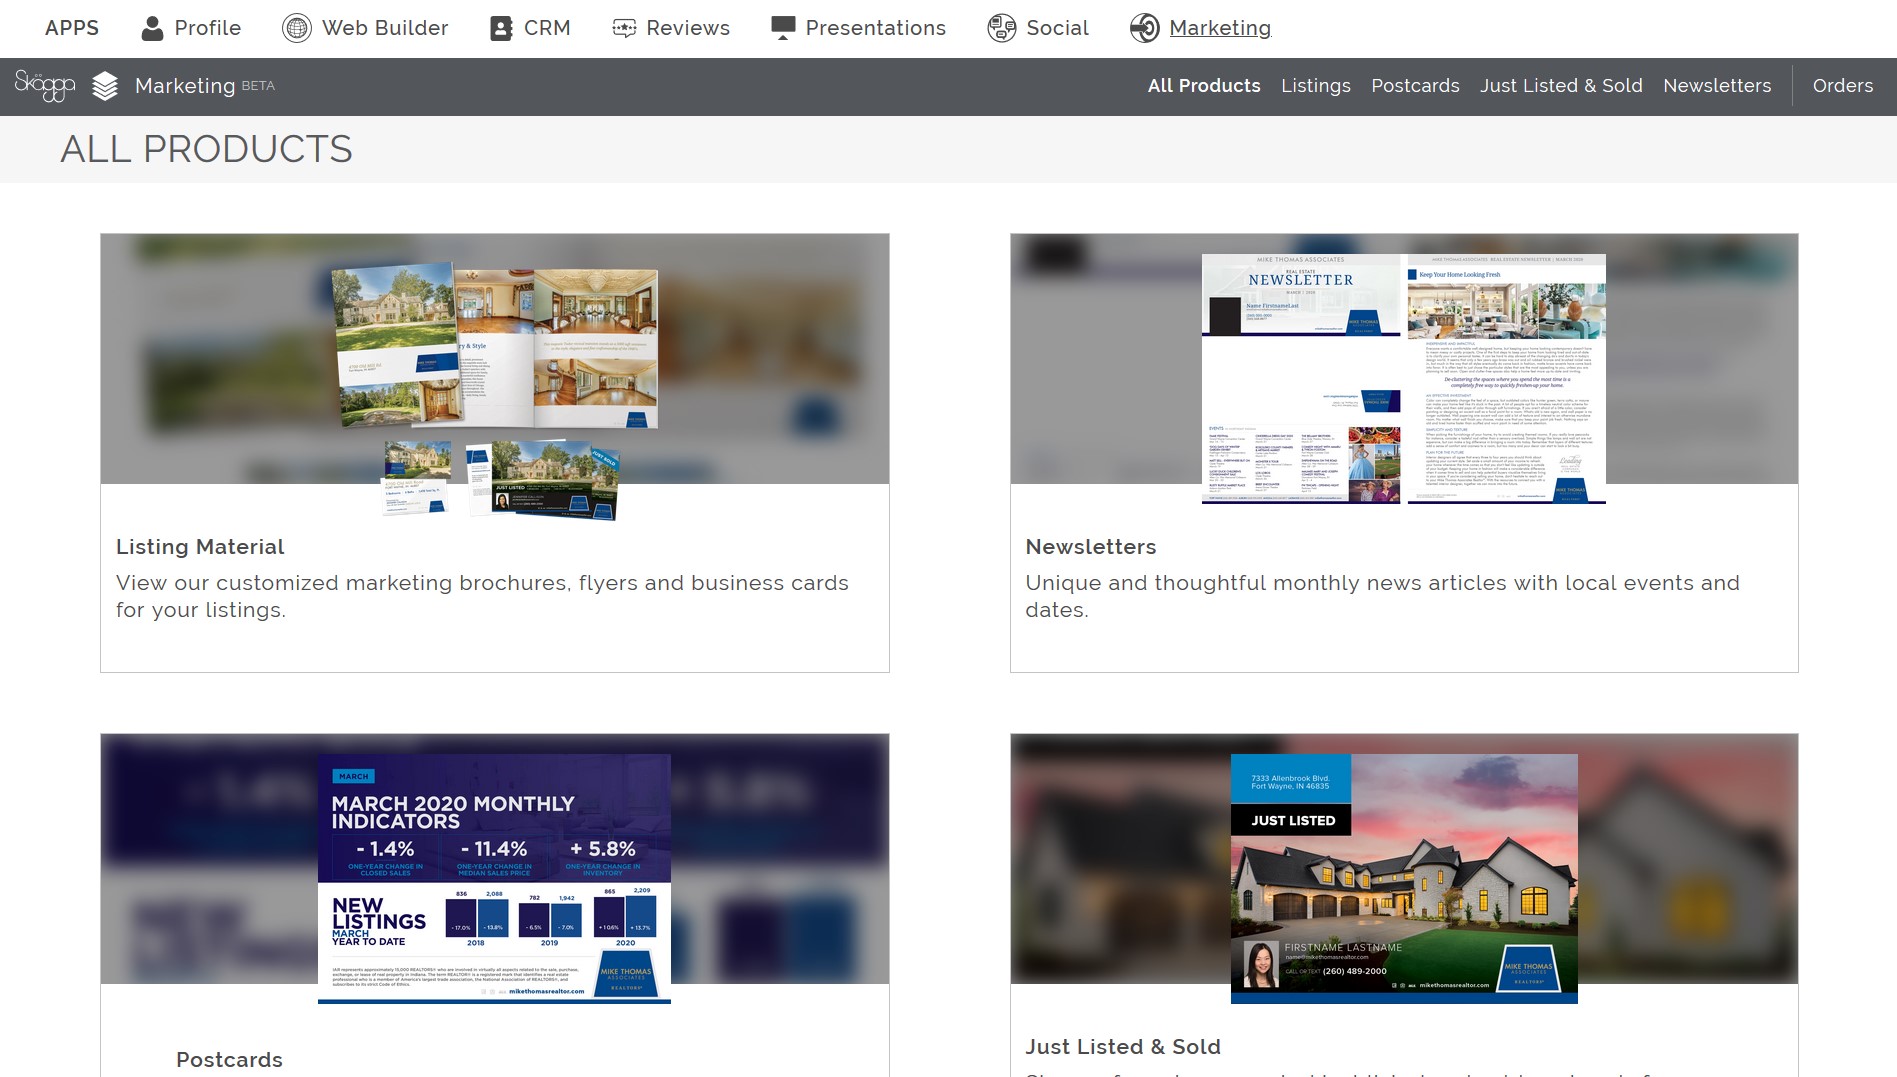Viewport: 1897px width, 1077px height.
Task: Click the Profile person icon
Action: coord(152,28)
